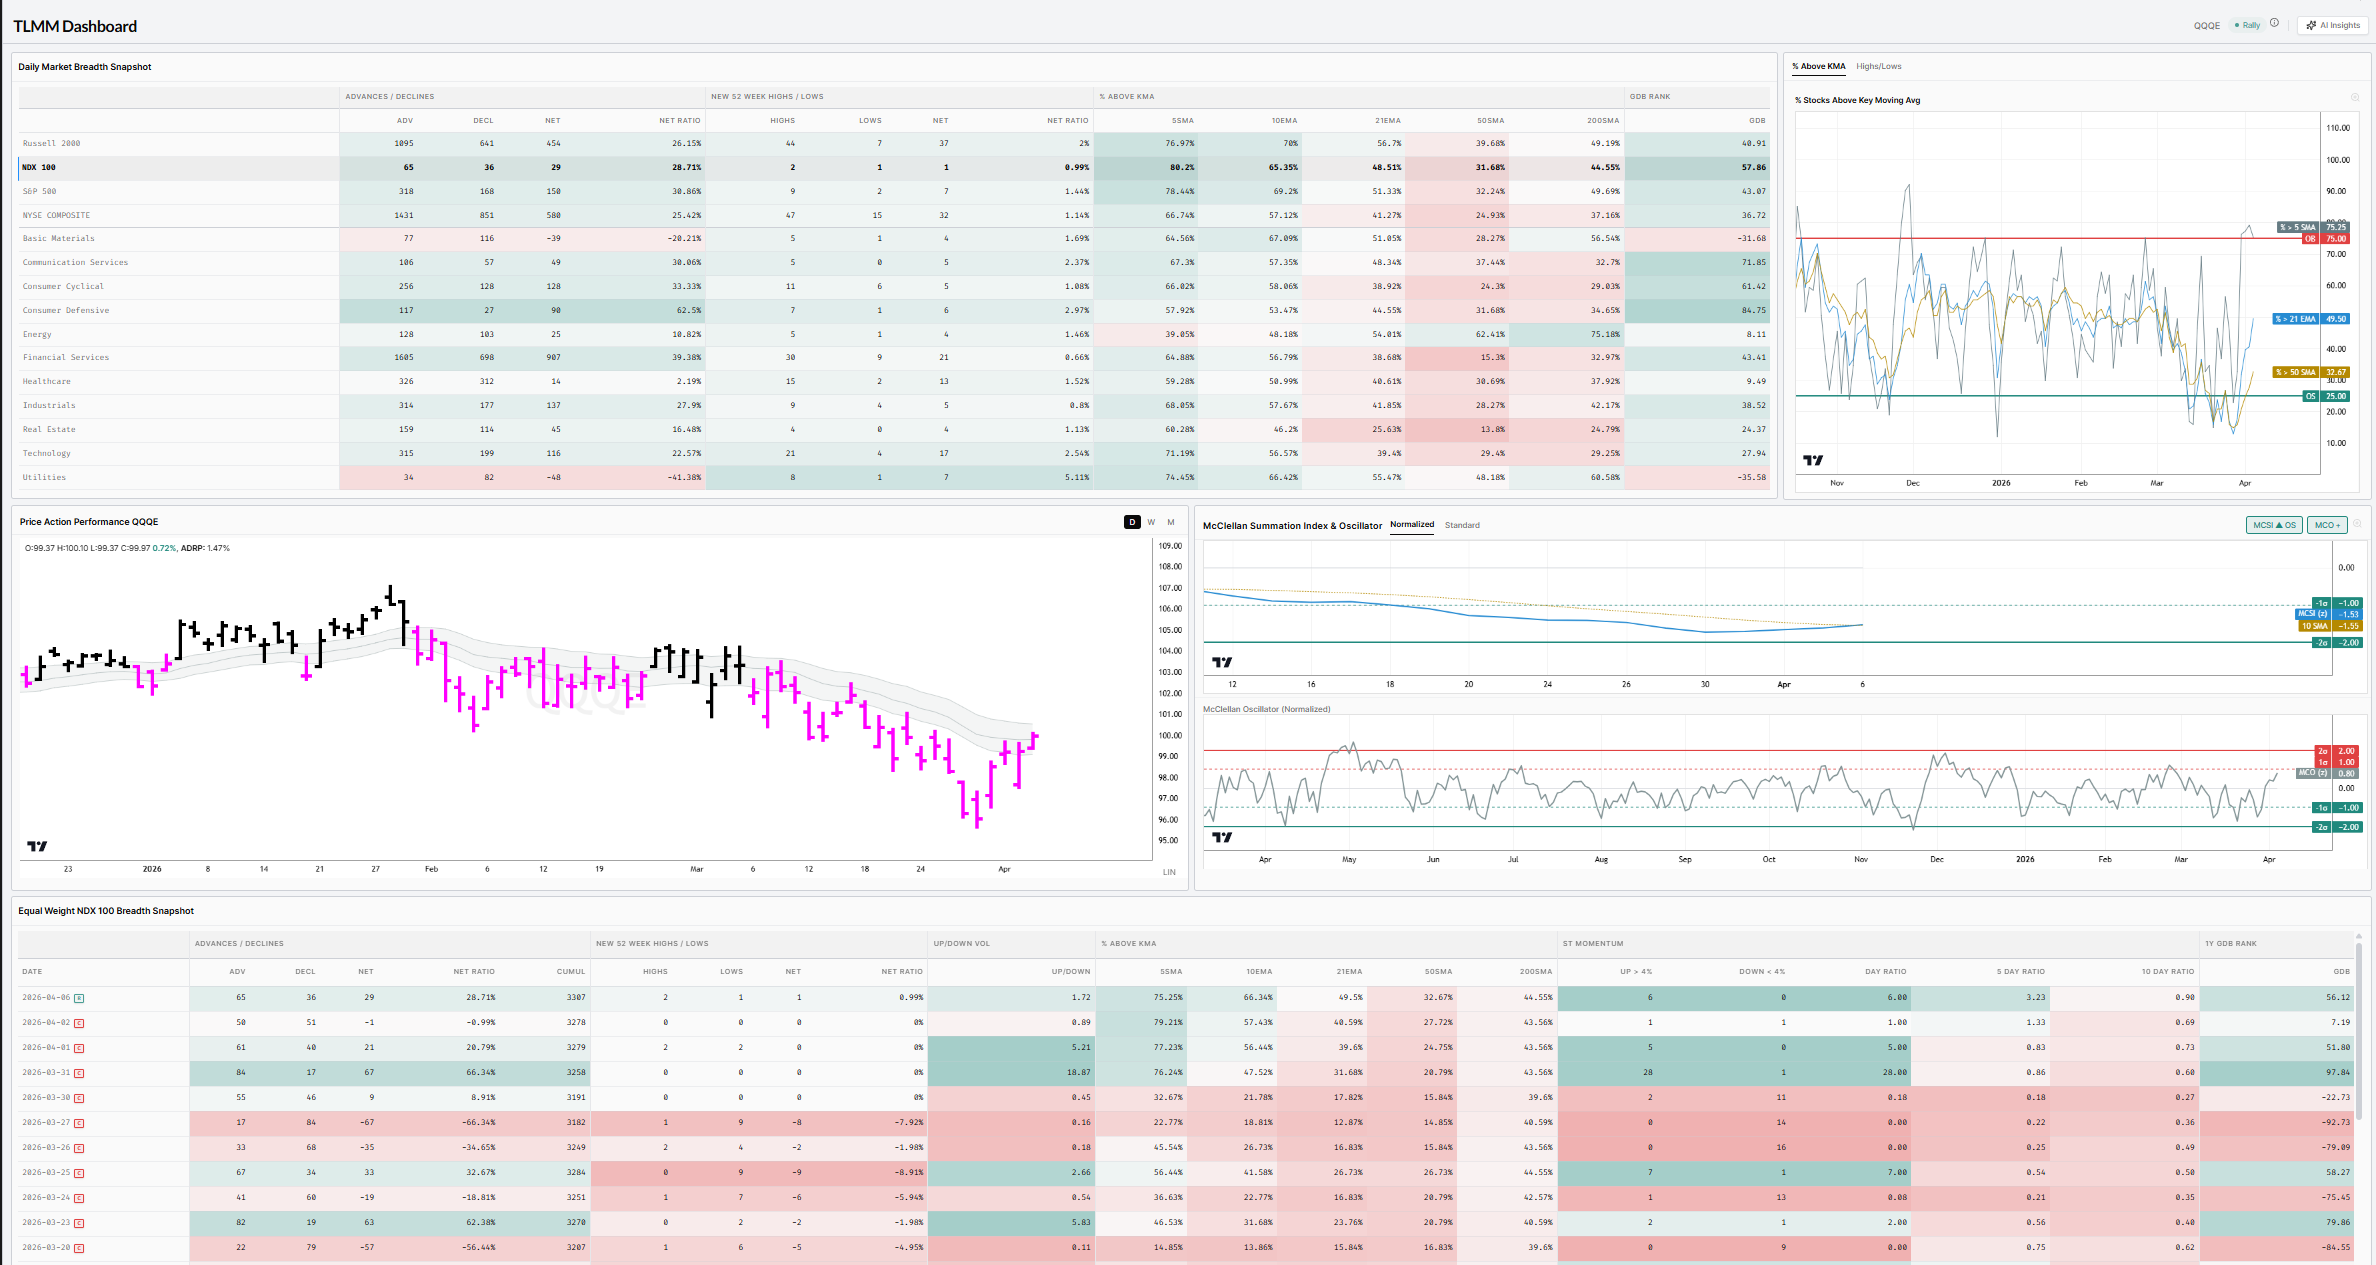Select the Daily timeframe button

click(x=1132, y=522)
